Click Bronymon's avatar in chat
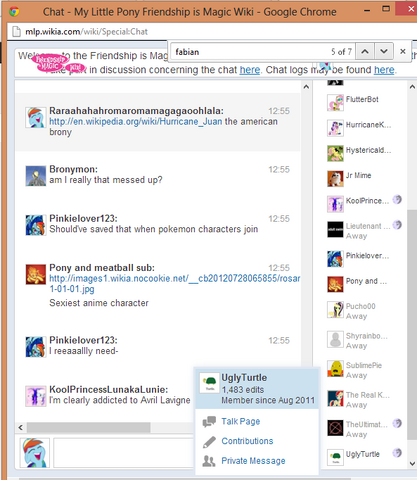Image resolution: width=417 pixels, height=480 pixels. pos(36,176)
